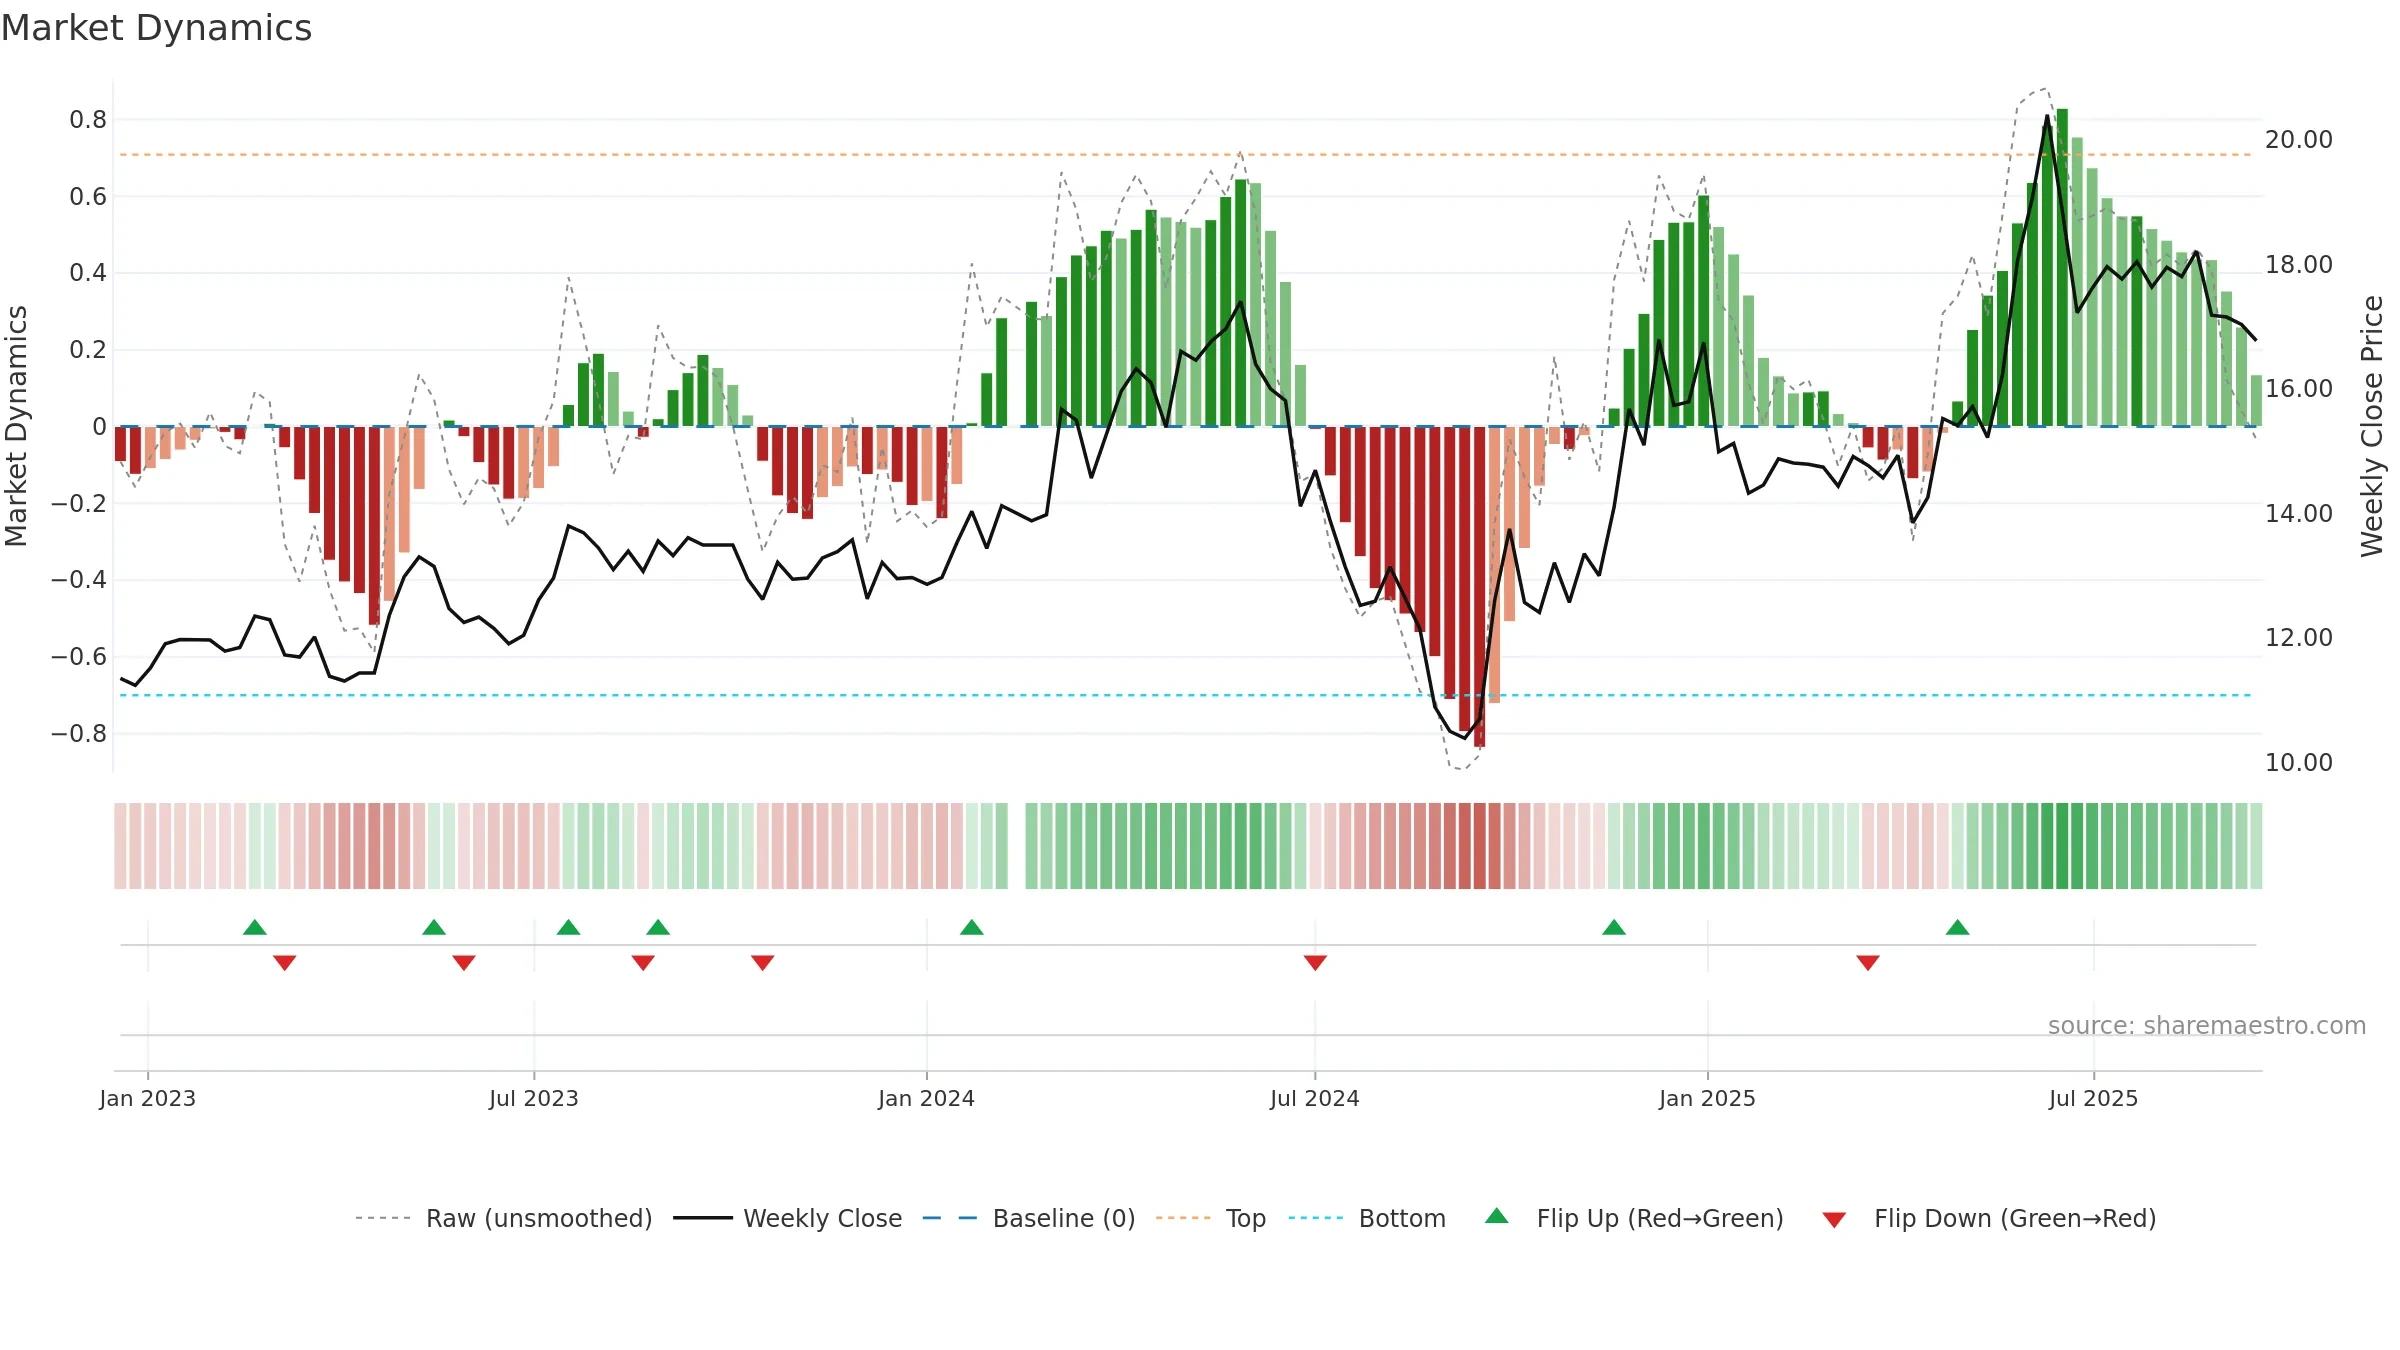
Task: Toggle the Raw (unsmoothed) legend entry
Action: [x=504, y=1218]
